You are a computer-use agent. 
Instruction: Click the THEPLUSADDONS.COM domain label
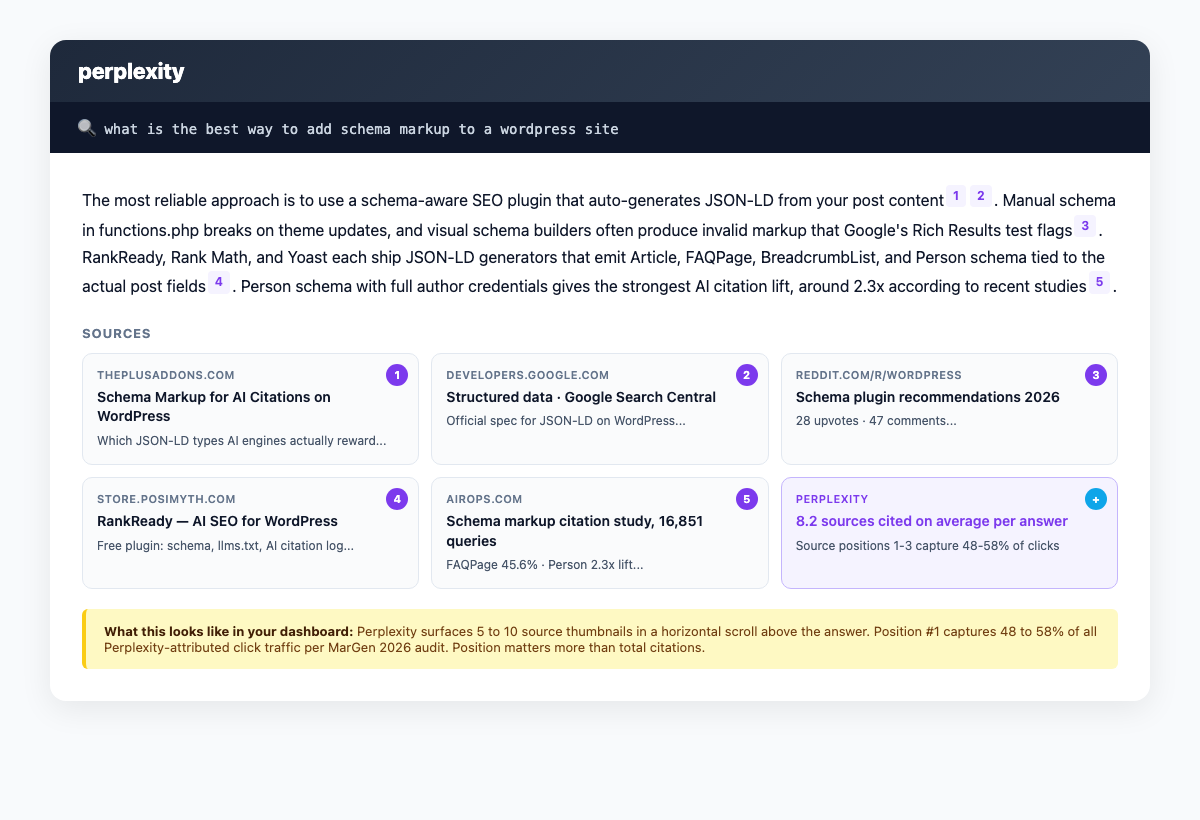pos(166,375)
